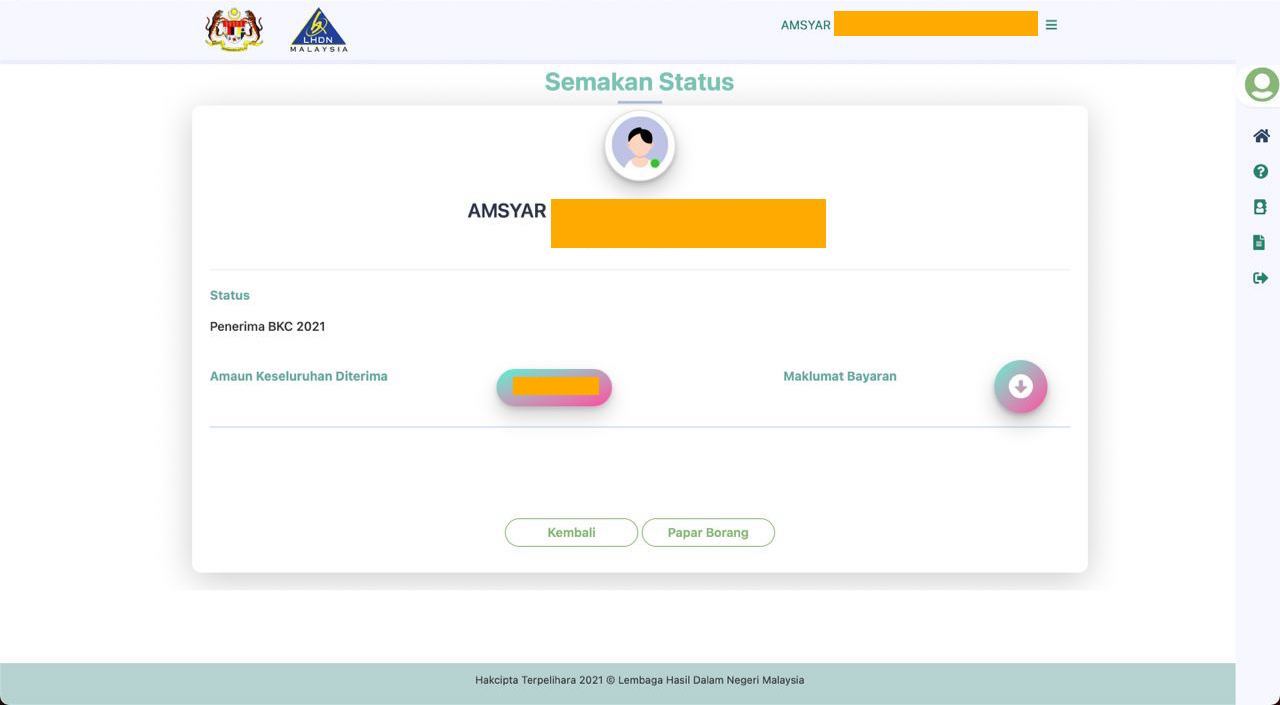
Task: Open the hamburger menu in header
Action: 1051,25
